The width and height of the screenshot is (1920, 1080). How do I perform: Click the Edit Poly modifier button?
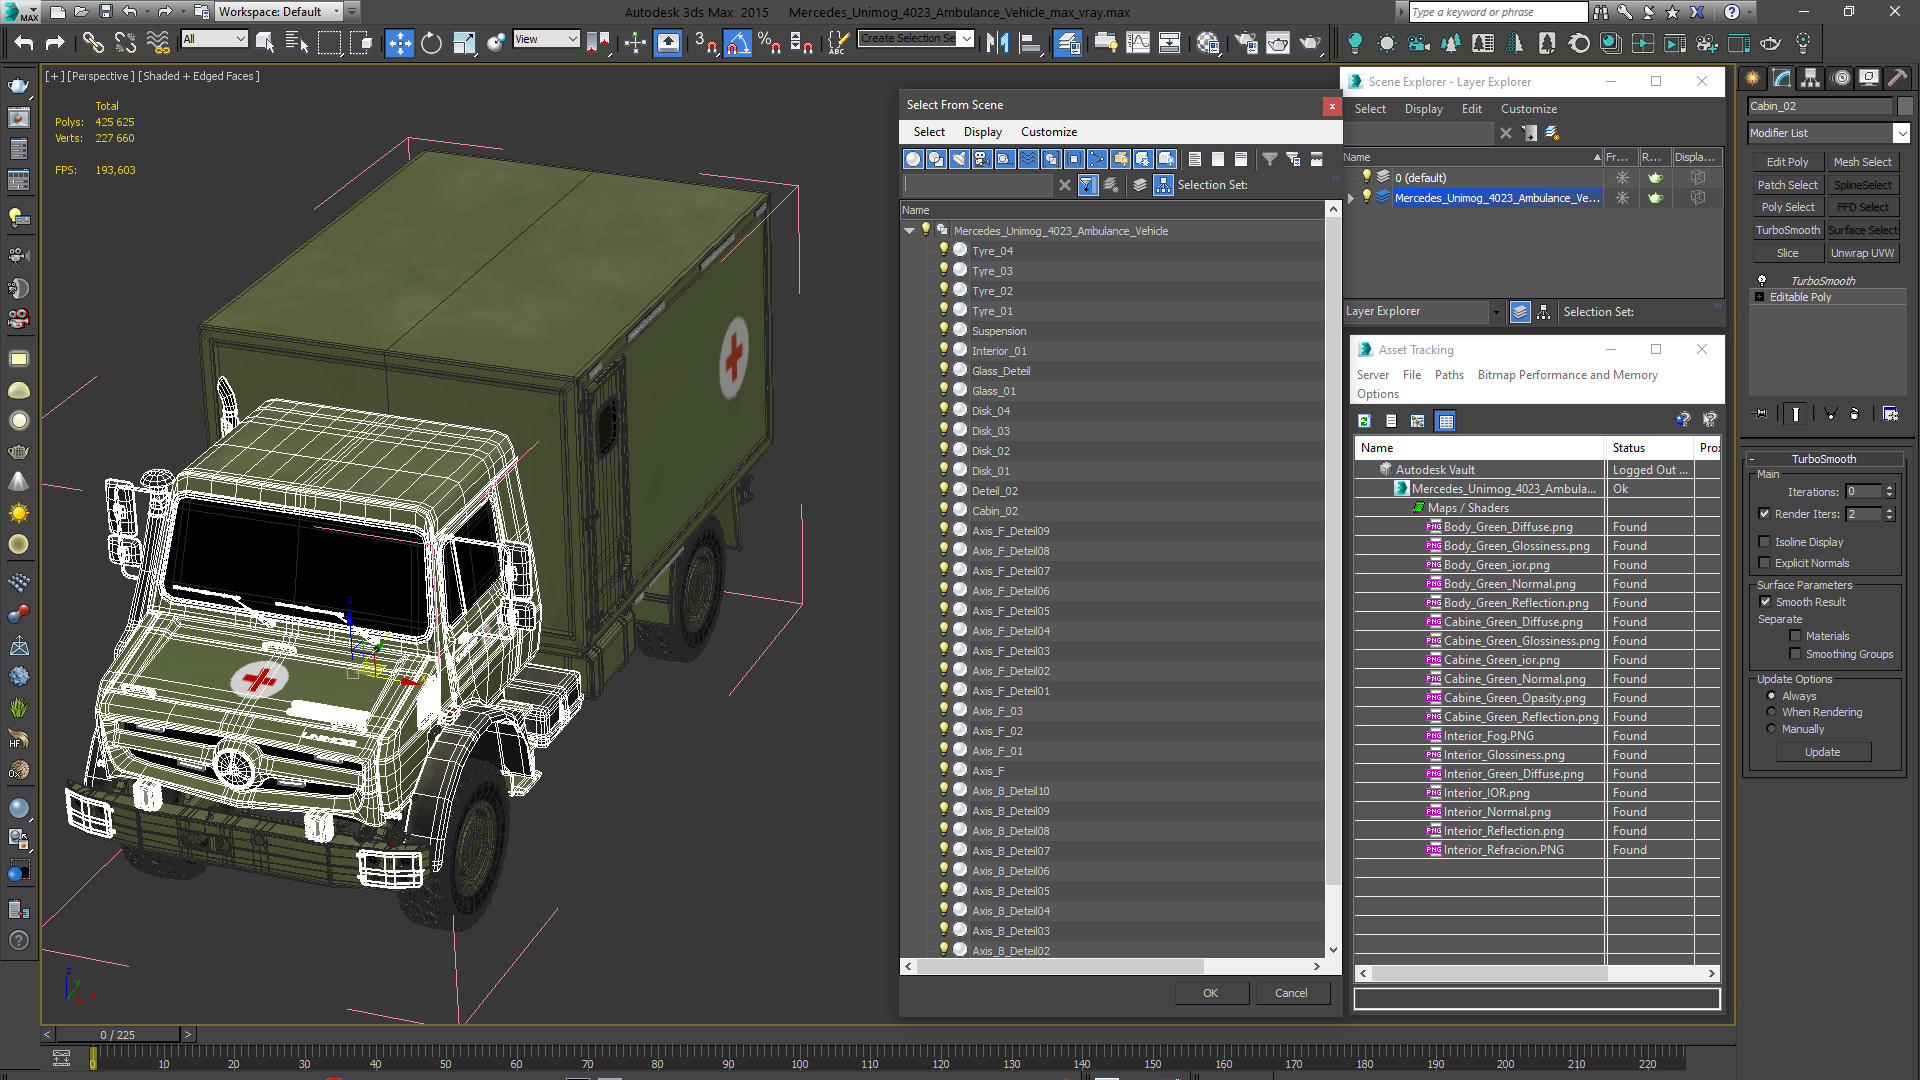tap(1787, 162)
